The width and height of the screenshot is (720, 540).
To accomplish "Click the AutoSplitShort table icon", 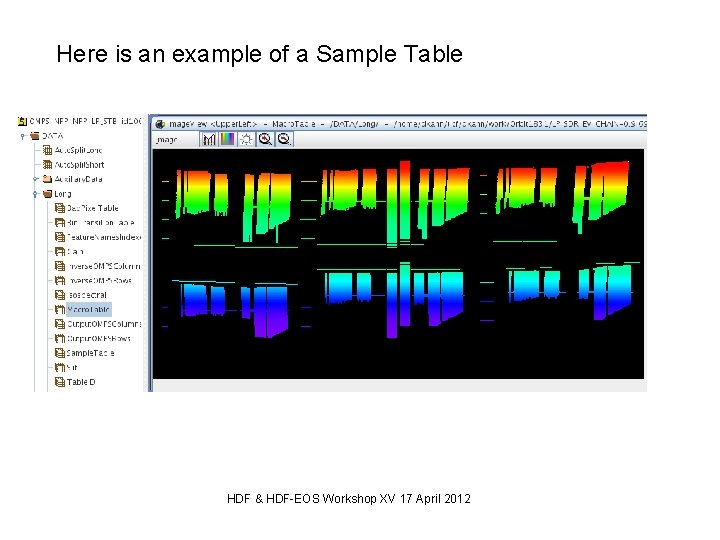I will tap(47, 165).
